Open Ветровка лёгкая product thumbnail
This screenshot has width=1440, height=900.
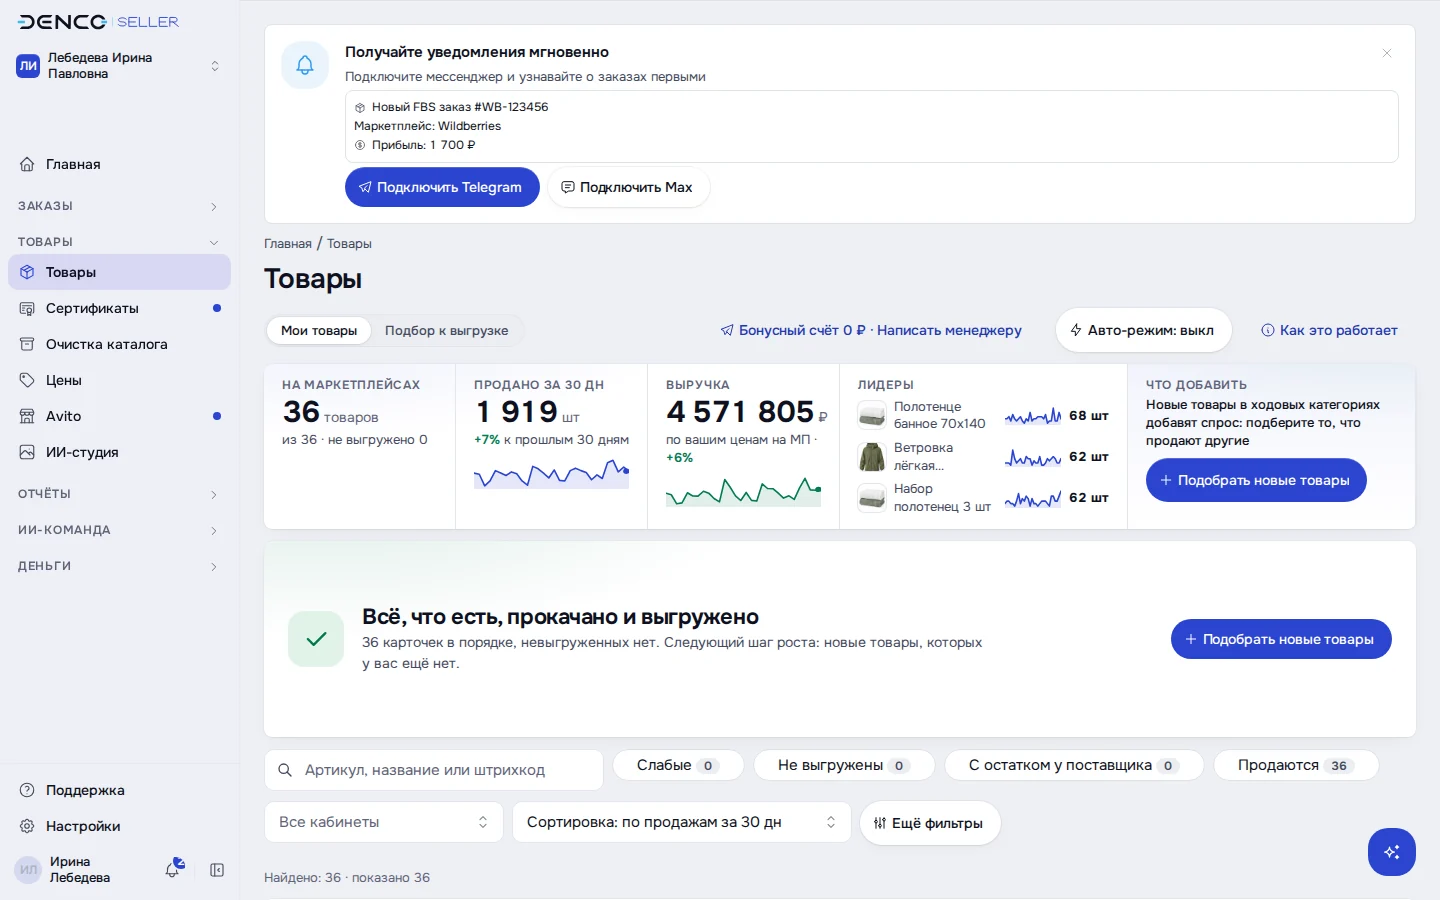(x=872, y=456)
